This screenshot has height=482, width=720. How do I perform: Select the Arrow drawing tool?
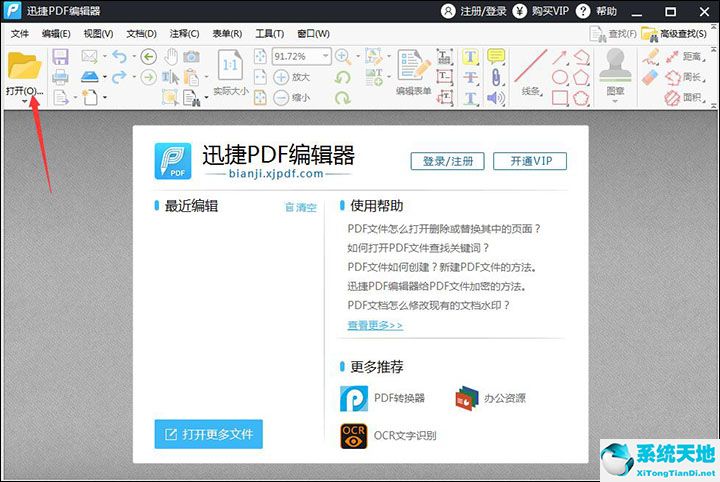click(x=560, y=57)
